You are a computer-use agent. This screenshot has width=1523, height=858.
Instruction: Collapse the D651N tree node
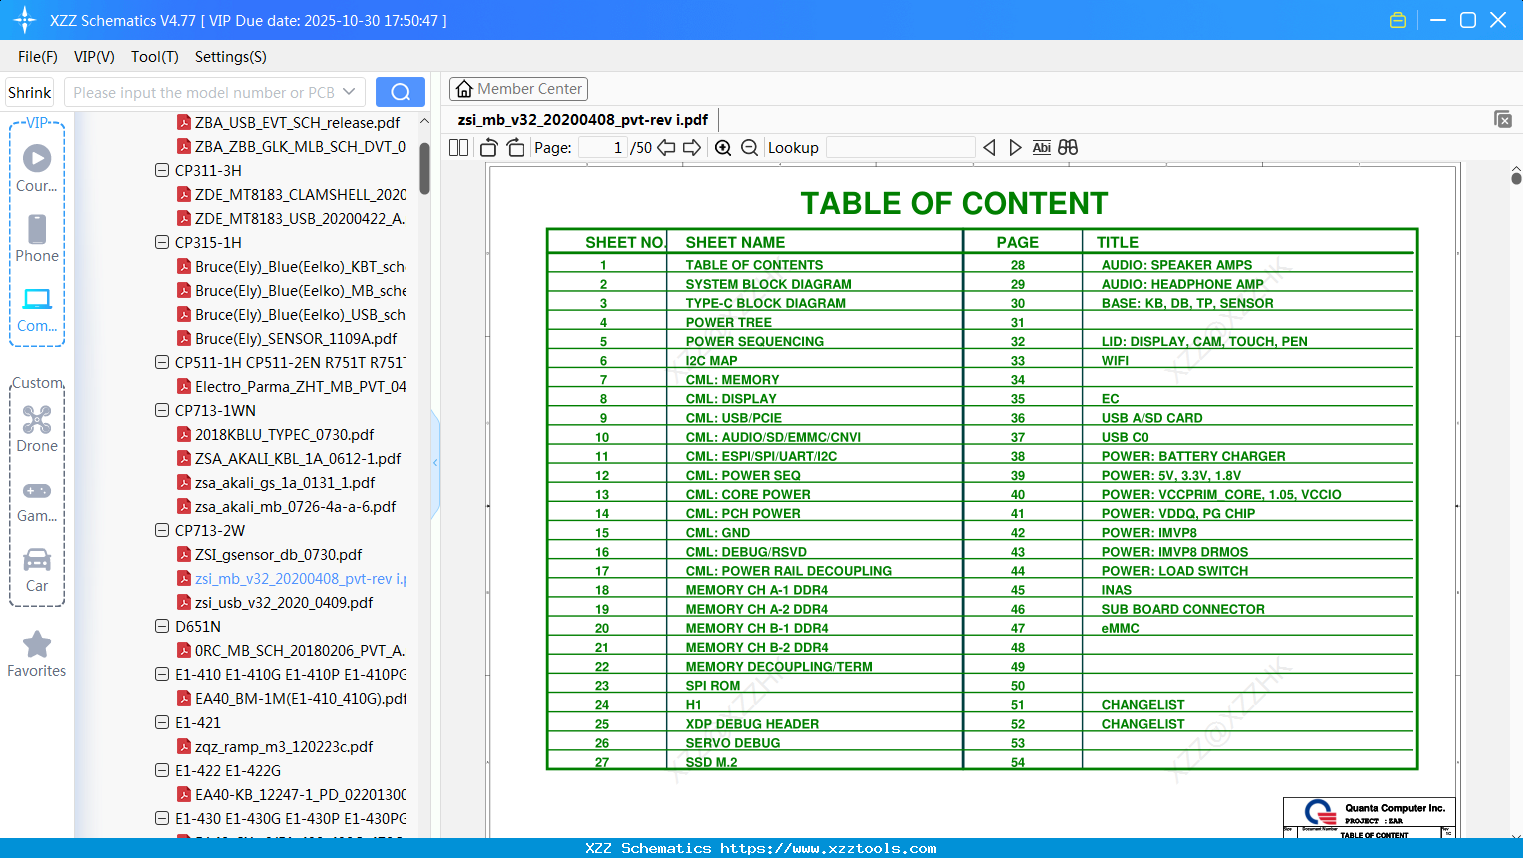[x=162, y=627]
